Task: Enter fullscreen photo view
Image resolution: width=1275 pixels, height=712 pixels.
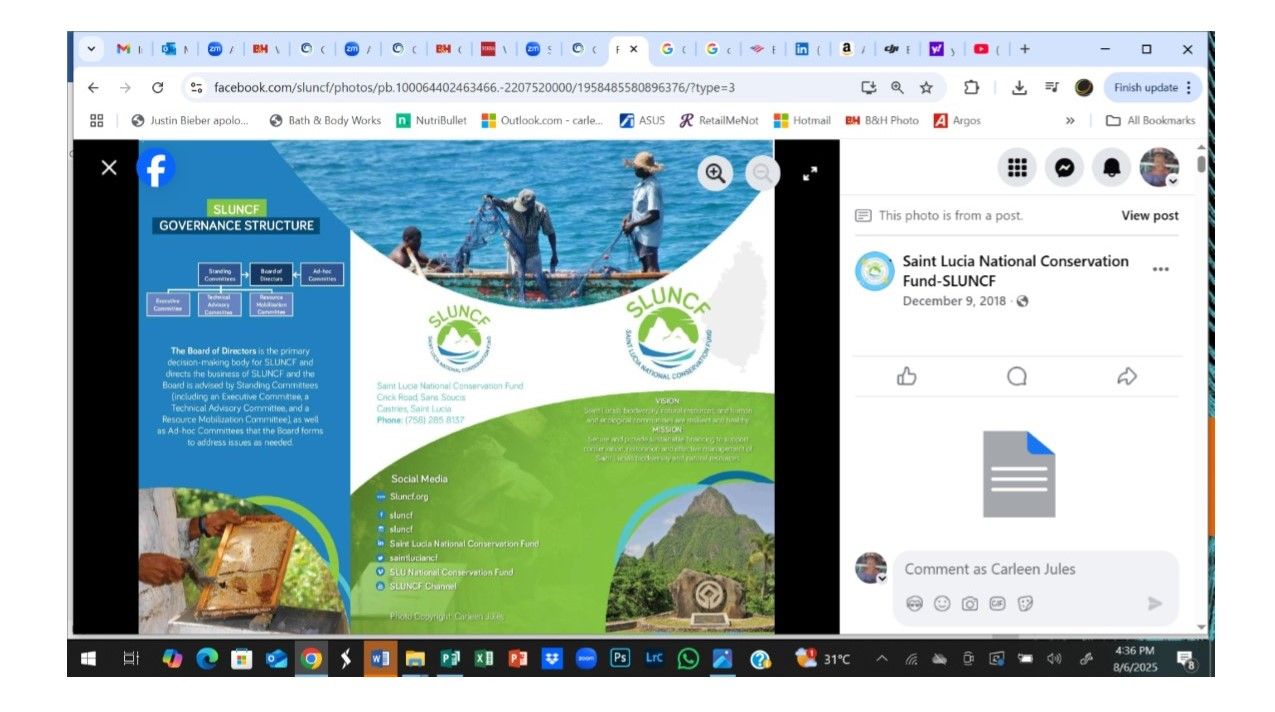Action: click(810, 173)
